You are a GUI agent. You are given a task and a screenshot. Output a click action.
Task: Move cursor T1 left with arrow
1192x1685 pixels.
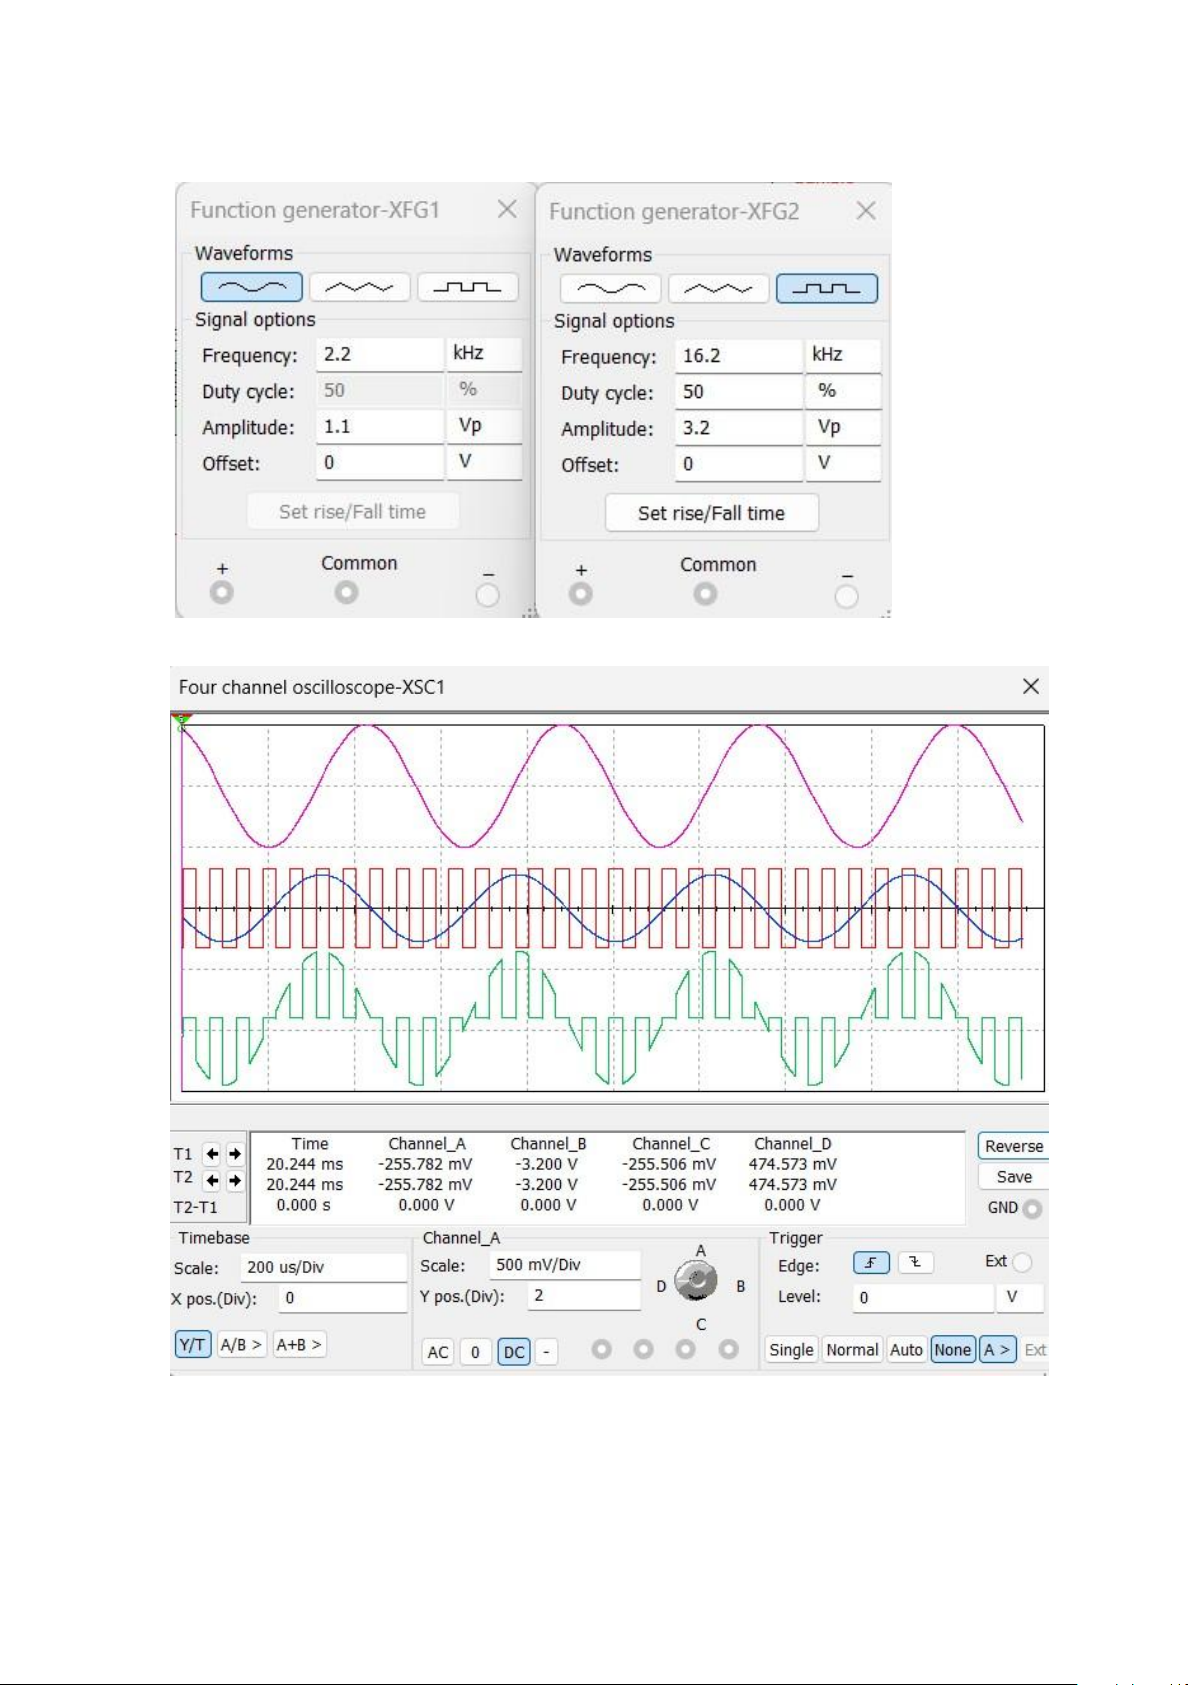click(x=212, y=1153)
